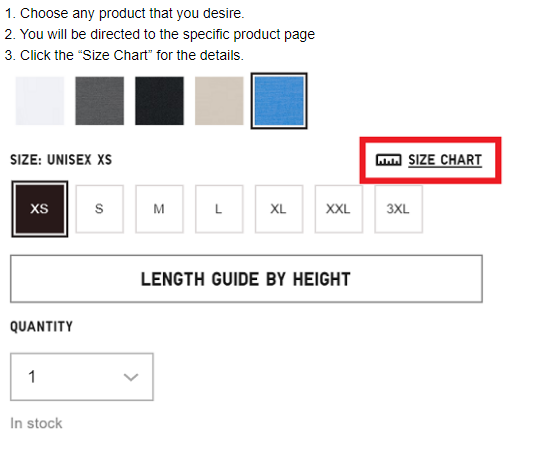The height and width of the screenshot is (453, 547).
Task: Choose the black color swatch
Action: coord(159,101)
